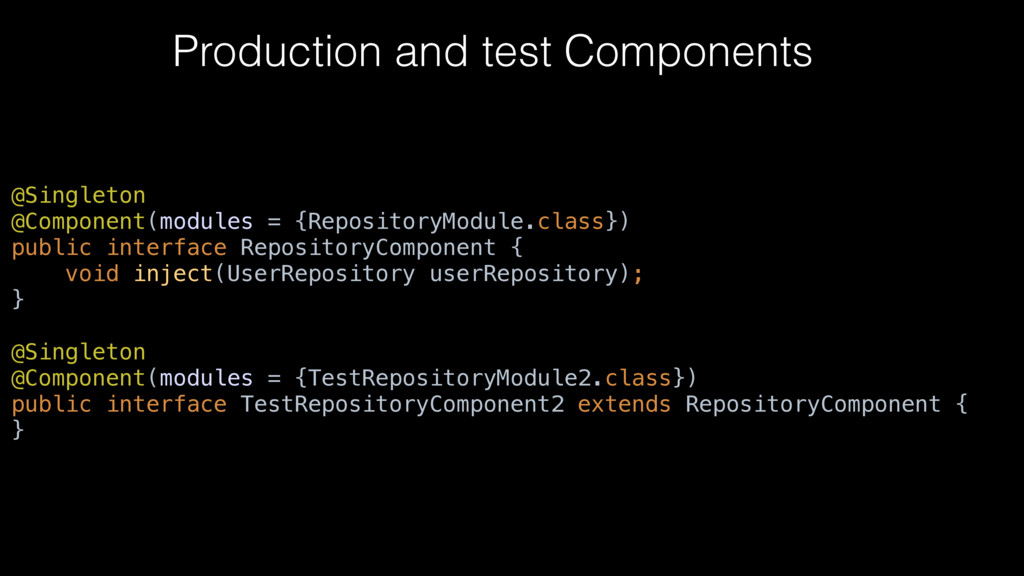Screen dimensions: 1024x576
Task: Click the second @Singleton annotation
Action: [x=78, y=353]
